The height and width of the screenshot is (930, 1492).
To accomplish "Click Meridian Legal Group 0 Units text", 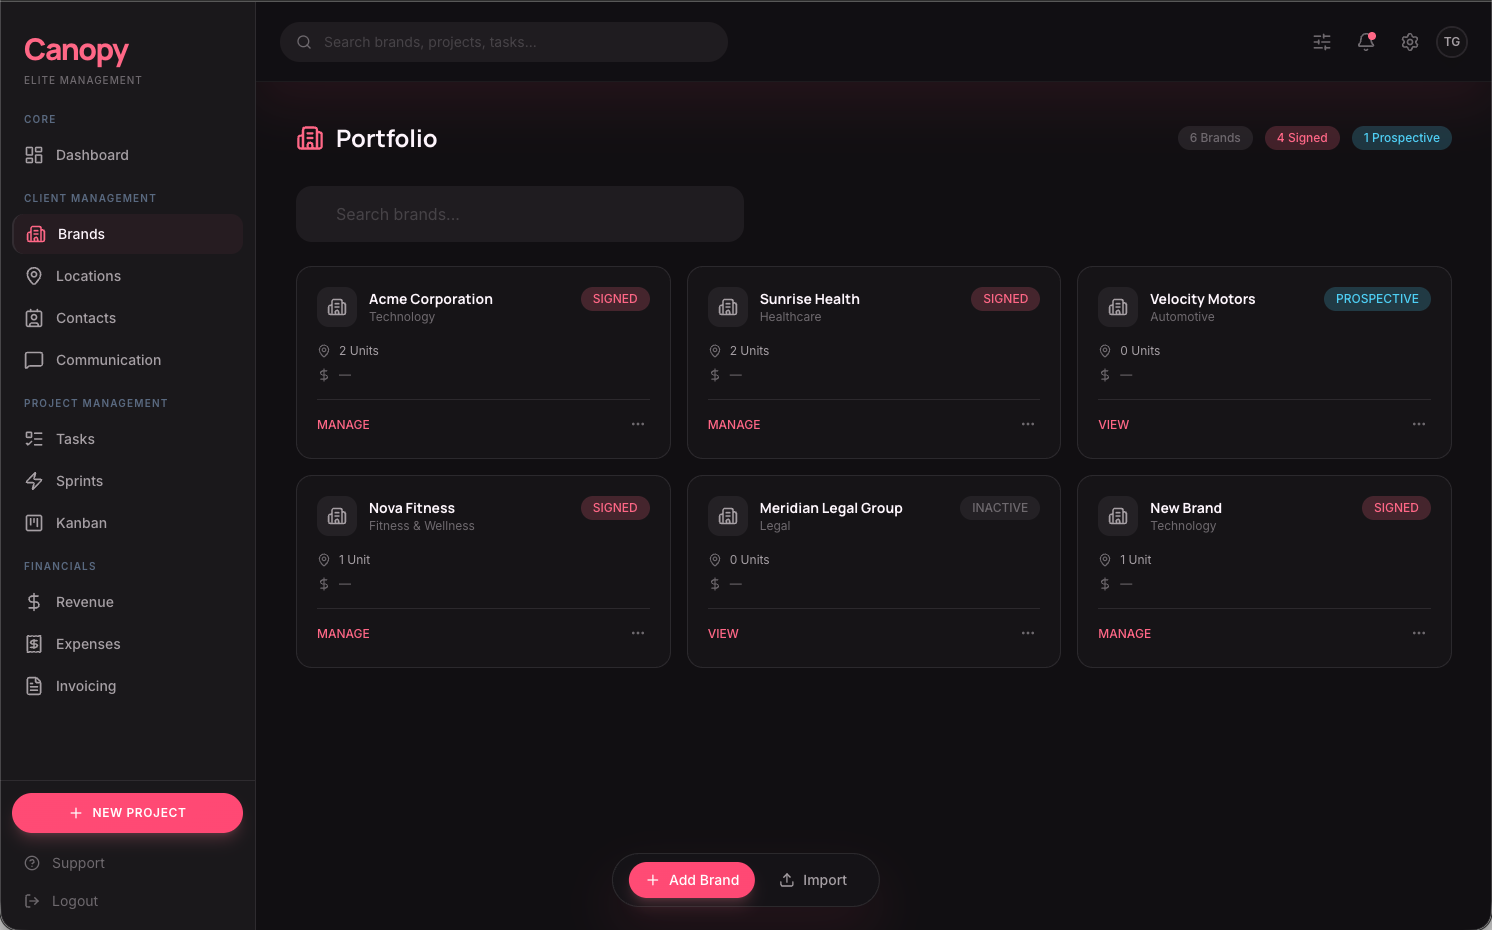I will [x=750, y=560].
